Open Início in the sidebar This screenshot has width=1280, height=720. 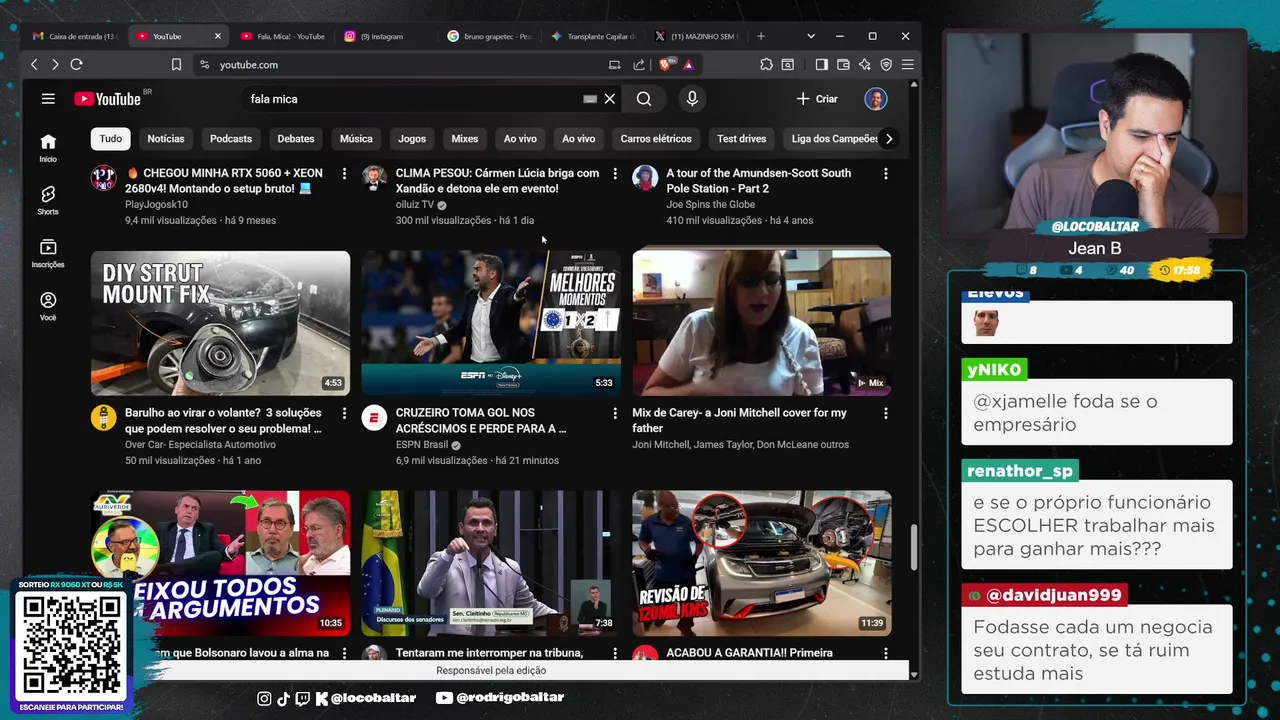48,148
